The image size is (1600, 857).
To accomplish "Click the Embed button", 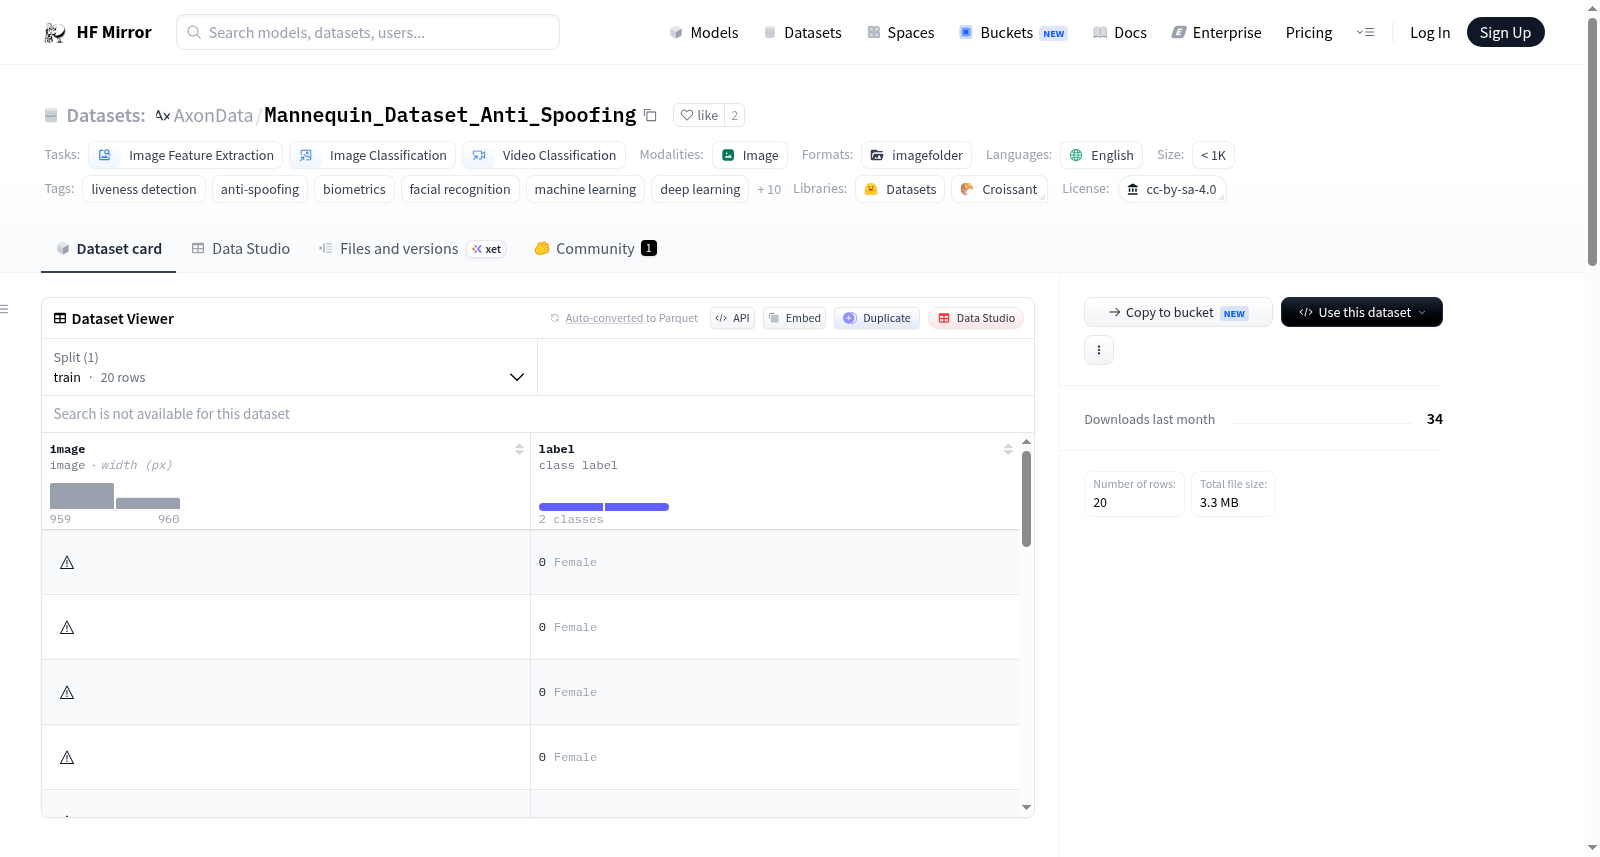I will coord(794,318).
